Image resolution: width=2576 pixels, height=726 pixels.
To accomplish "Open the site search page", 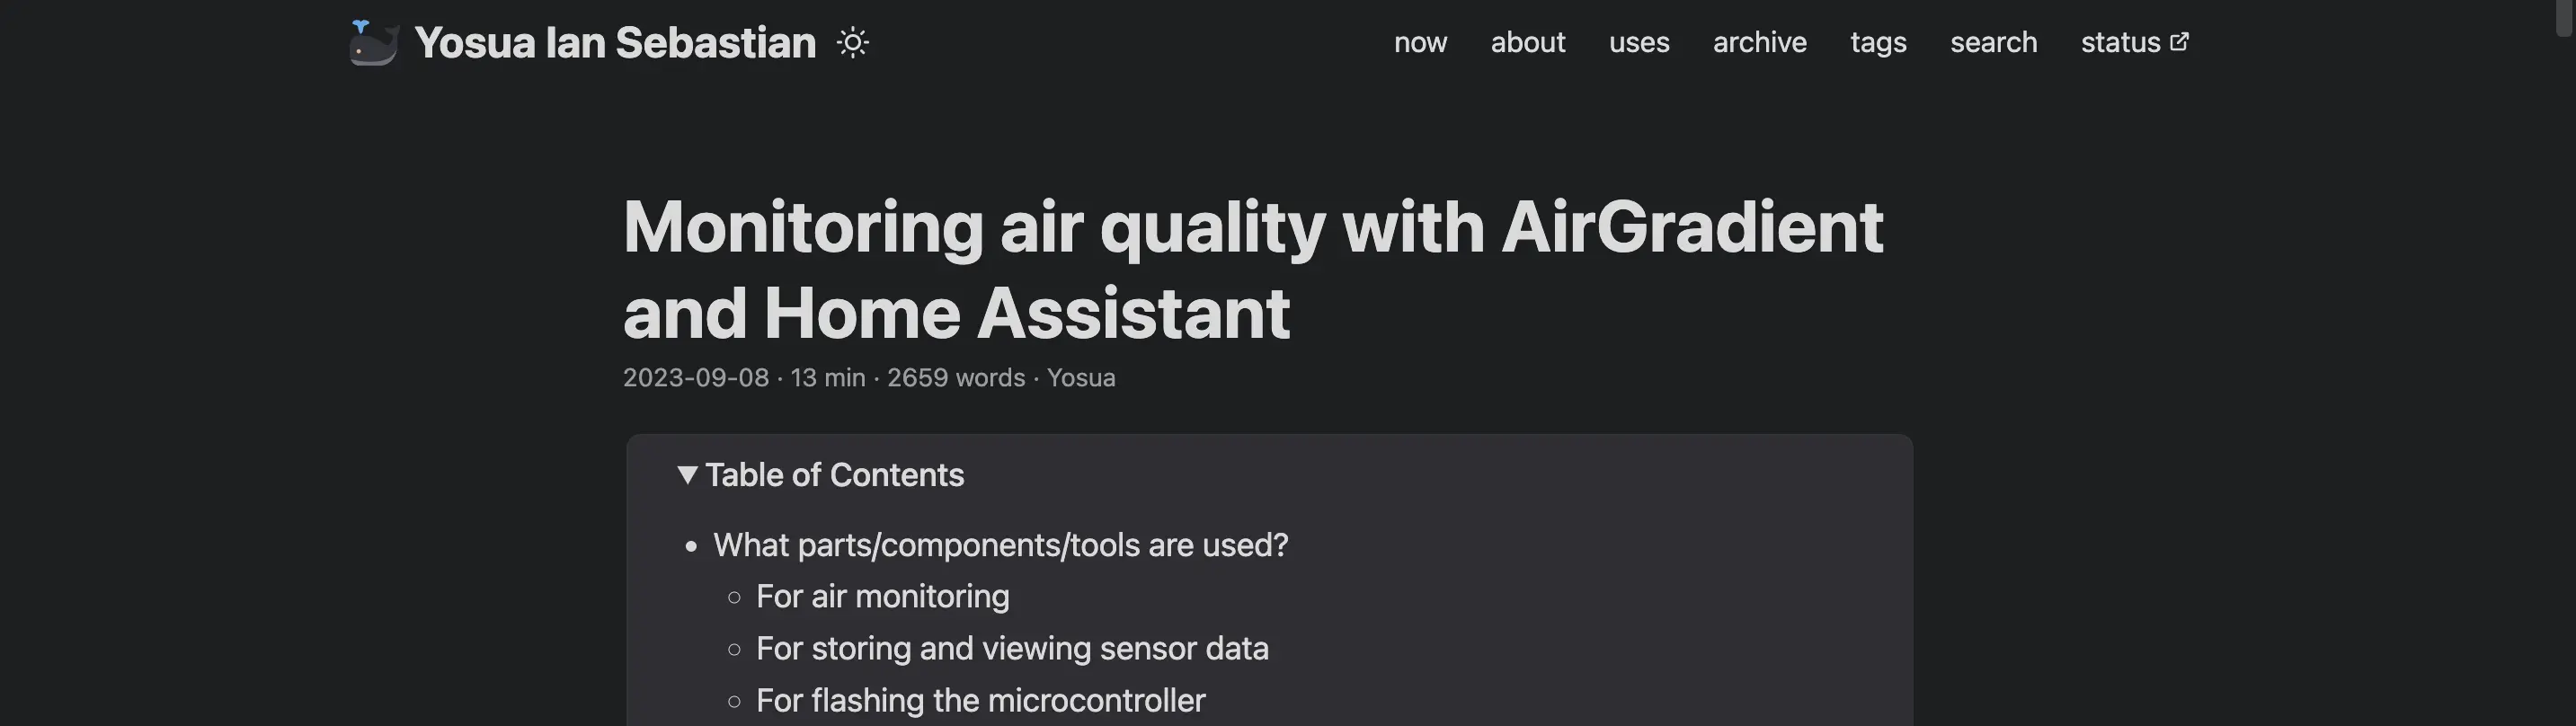I will pyautogui.click(x=1993, y=43).
